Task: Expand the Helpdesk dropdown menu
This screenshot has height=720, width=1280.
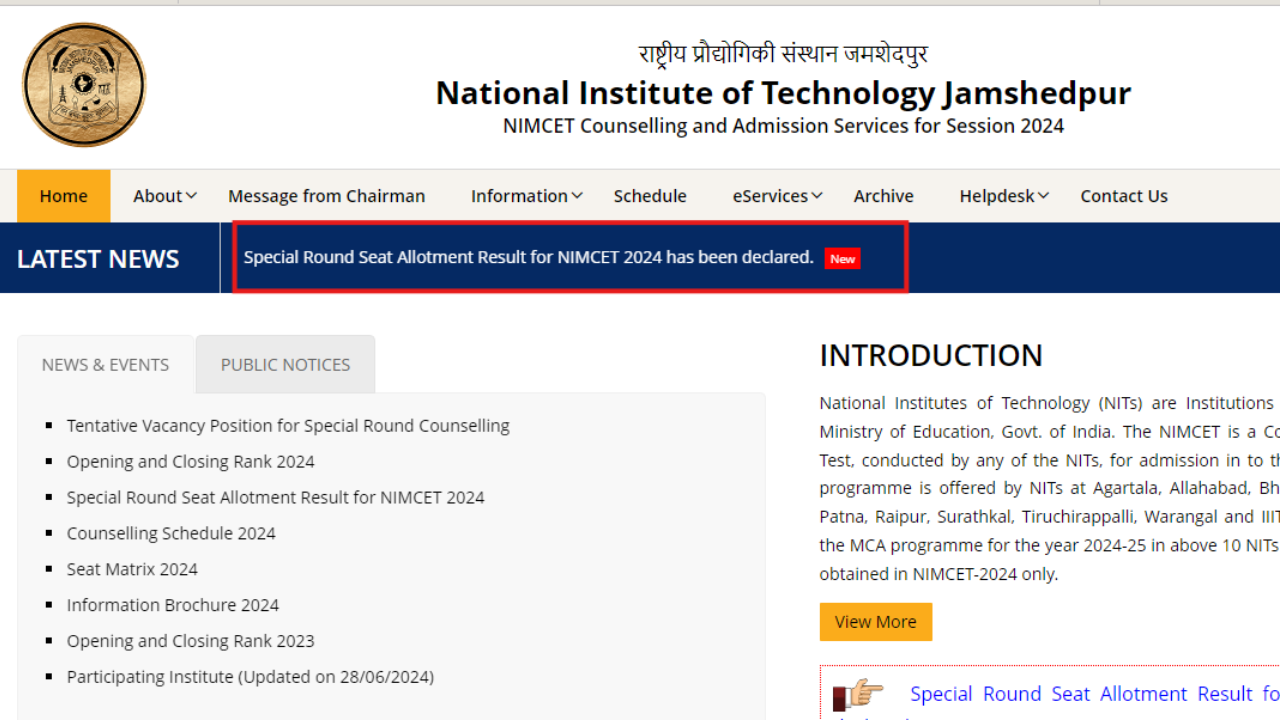Action: [1004, 196]
